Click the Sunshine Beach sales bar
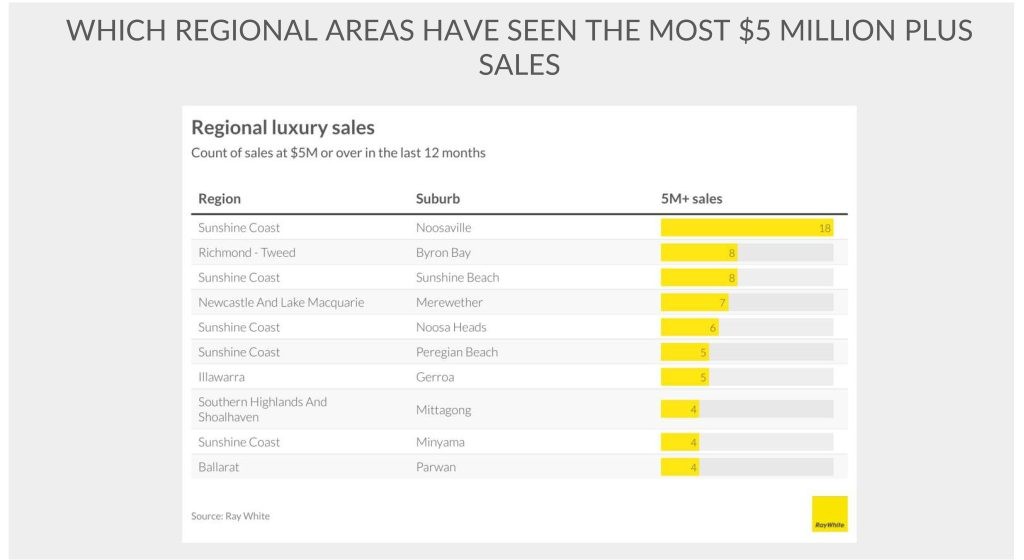 click(x=699, y=278)
